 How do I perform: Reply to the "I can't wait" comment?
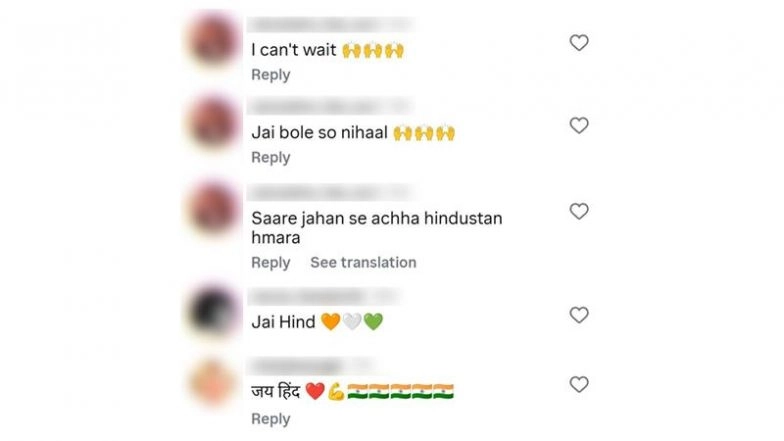click(270, 75)
